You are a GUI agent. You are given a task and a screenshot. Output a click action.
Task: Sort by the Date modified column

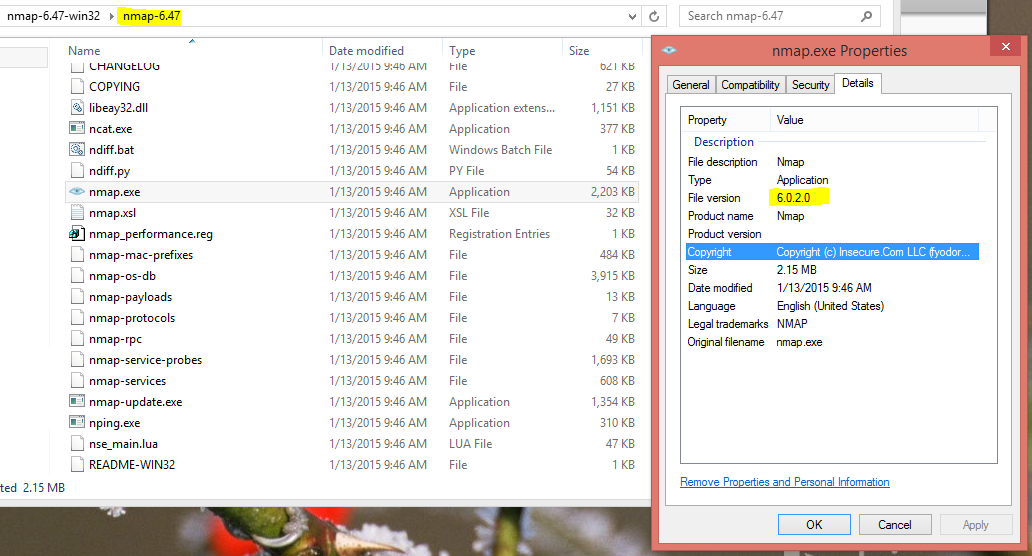click(366, 51)
